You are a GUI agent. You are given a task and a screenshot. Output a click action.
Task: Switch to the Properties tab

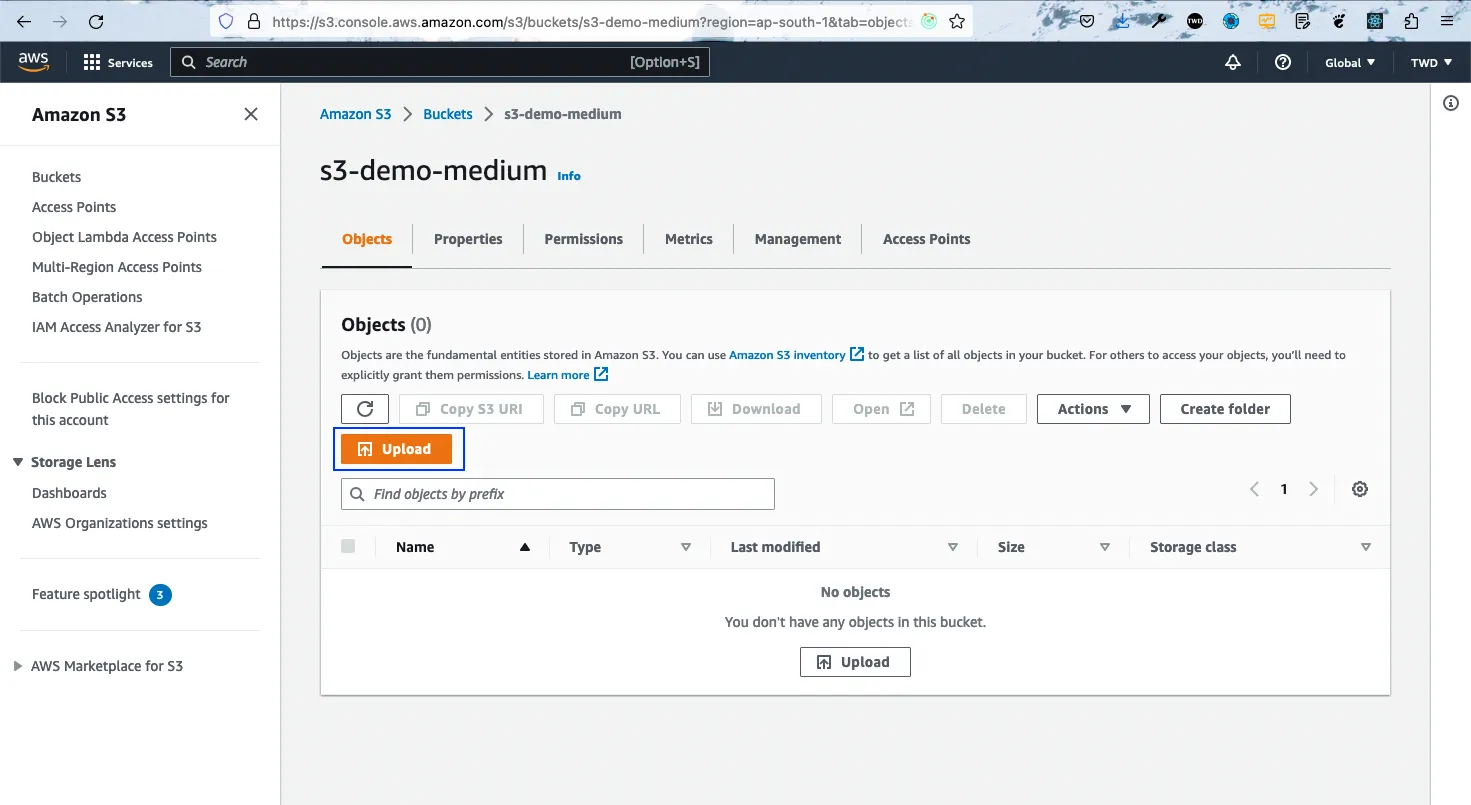tap(468, 239)
